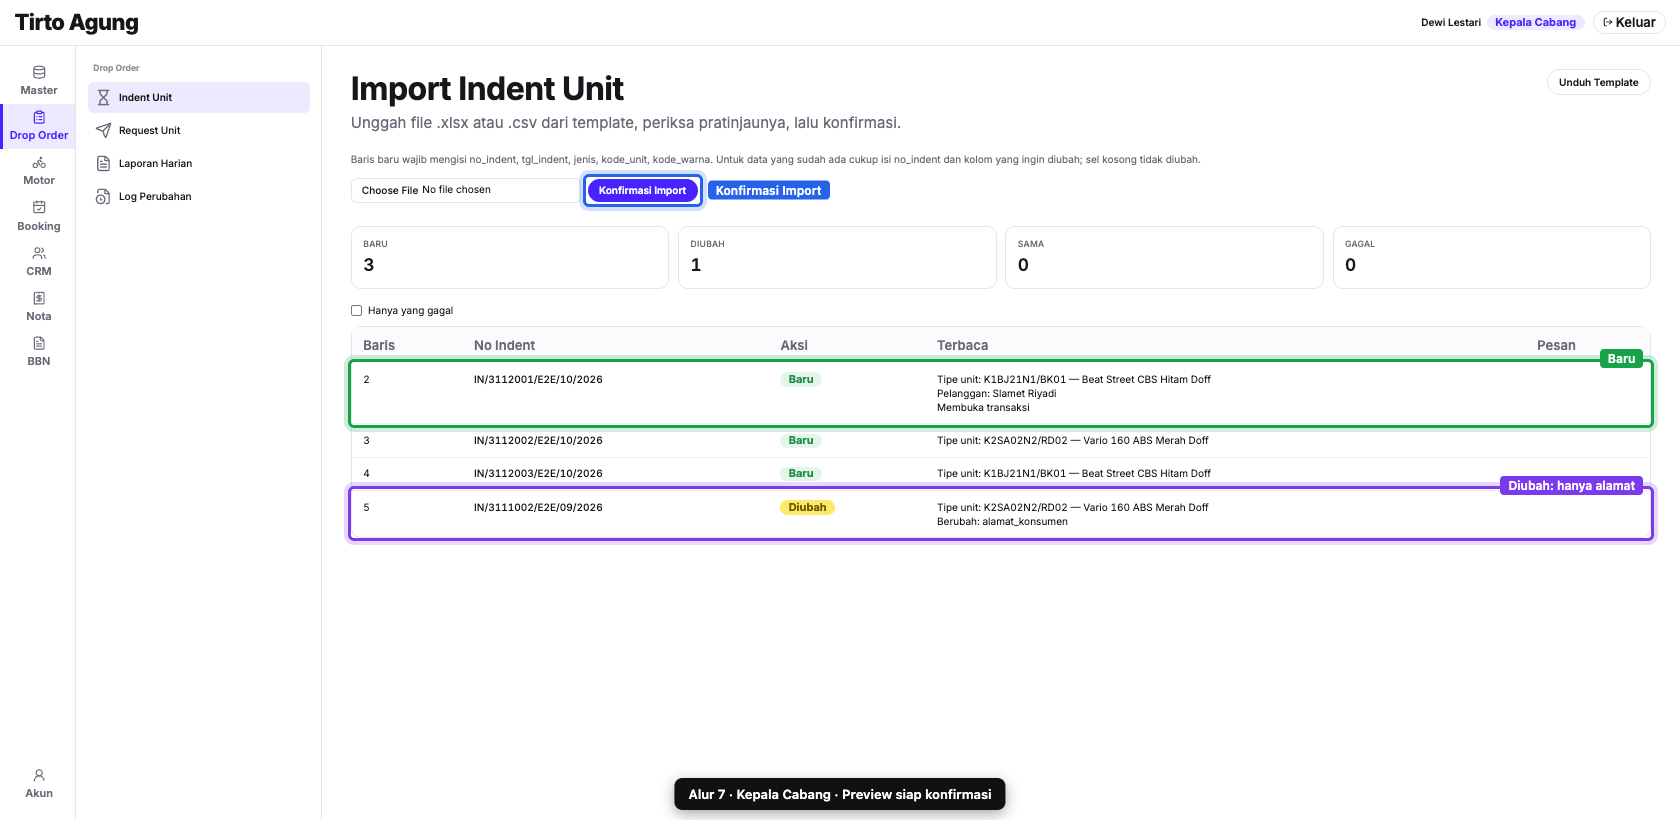This screenshot has width=1680, height=820.
Task: Select the Drop Order clipboard icon
Action: click(39, 117)
